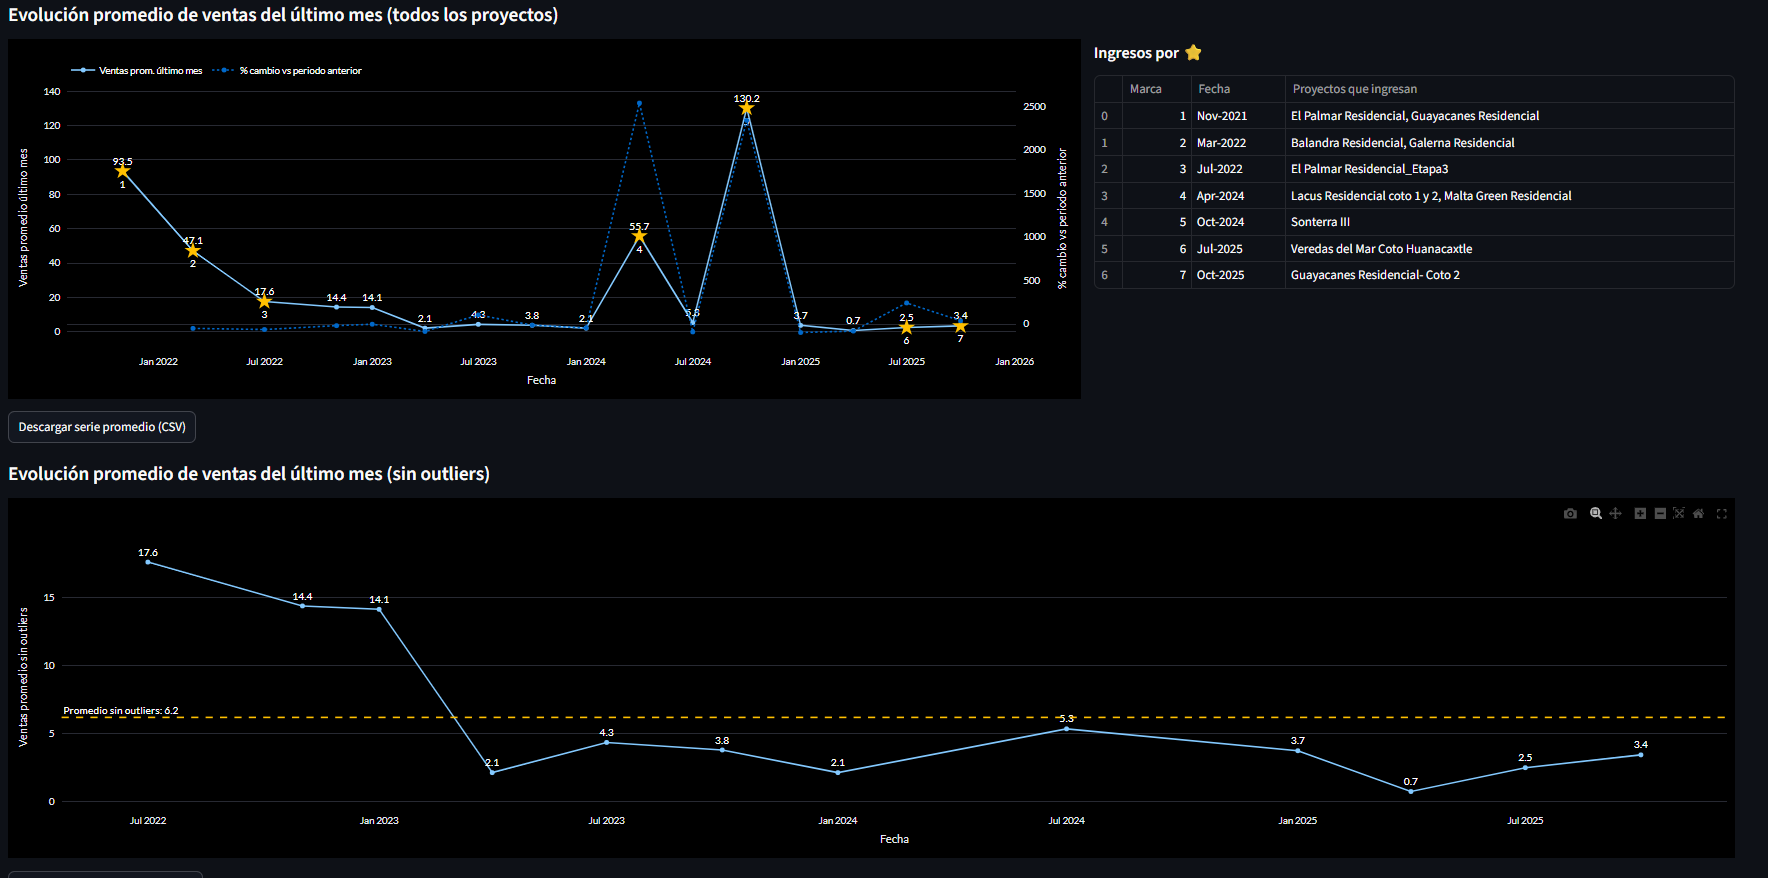The image size is (1768, 878).
Task: Click the autoscale axes icon
Action: [1679, 514]
